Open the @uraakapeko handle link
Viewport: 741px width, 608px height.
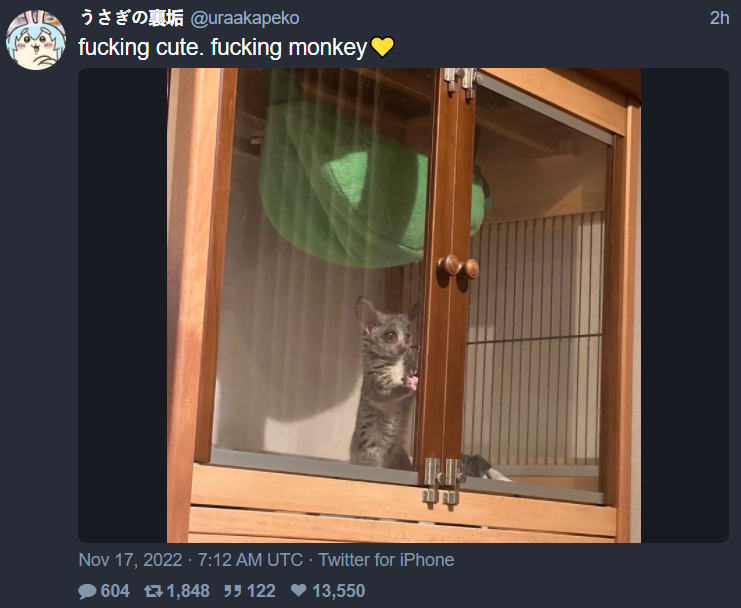point(245,18)
